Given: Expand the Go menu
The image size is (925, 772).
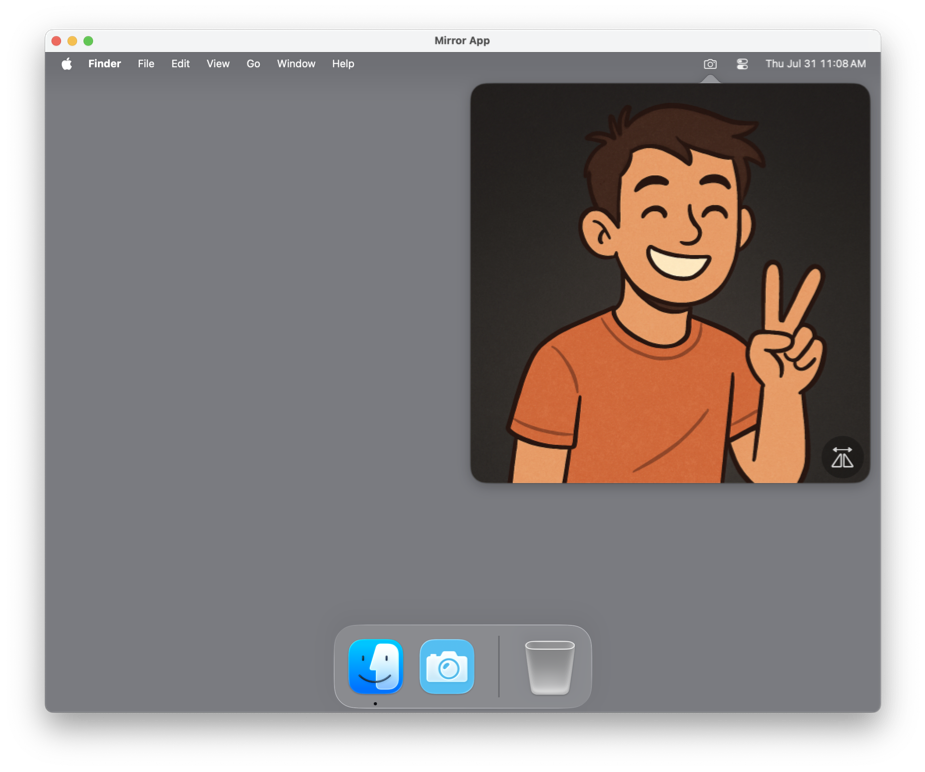Looking at the screenshot, I should pos(253,64).
